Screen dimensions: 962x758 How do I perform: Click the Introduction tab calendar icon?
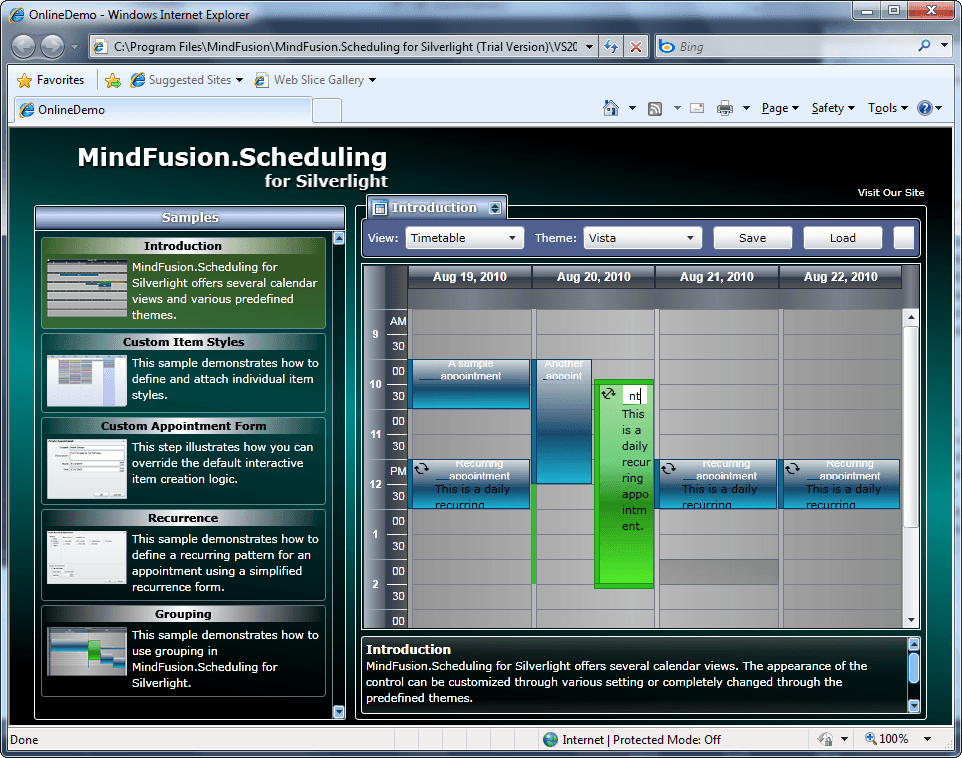click(380, 208)
